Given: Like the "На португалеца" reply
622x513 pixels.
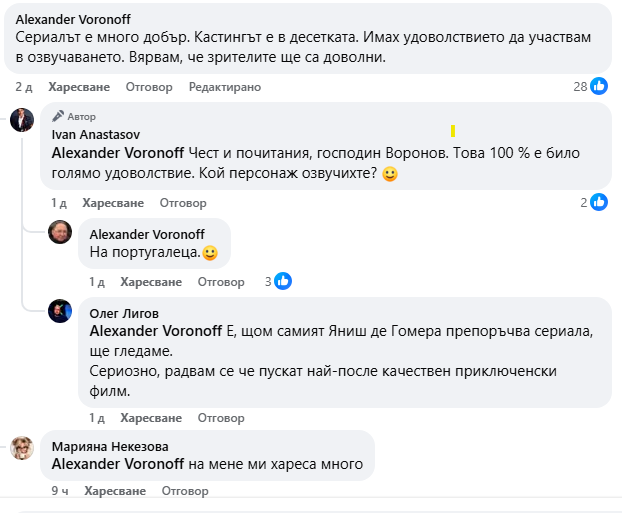Looking at the screenshot, I should [x=151, y=282].
